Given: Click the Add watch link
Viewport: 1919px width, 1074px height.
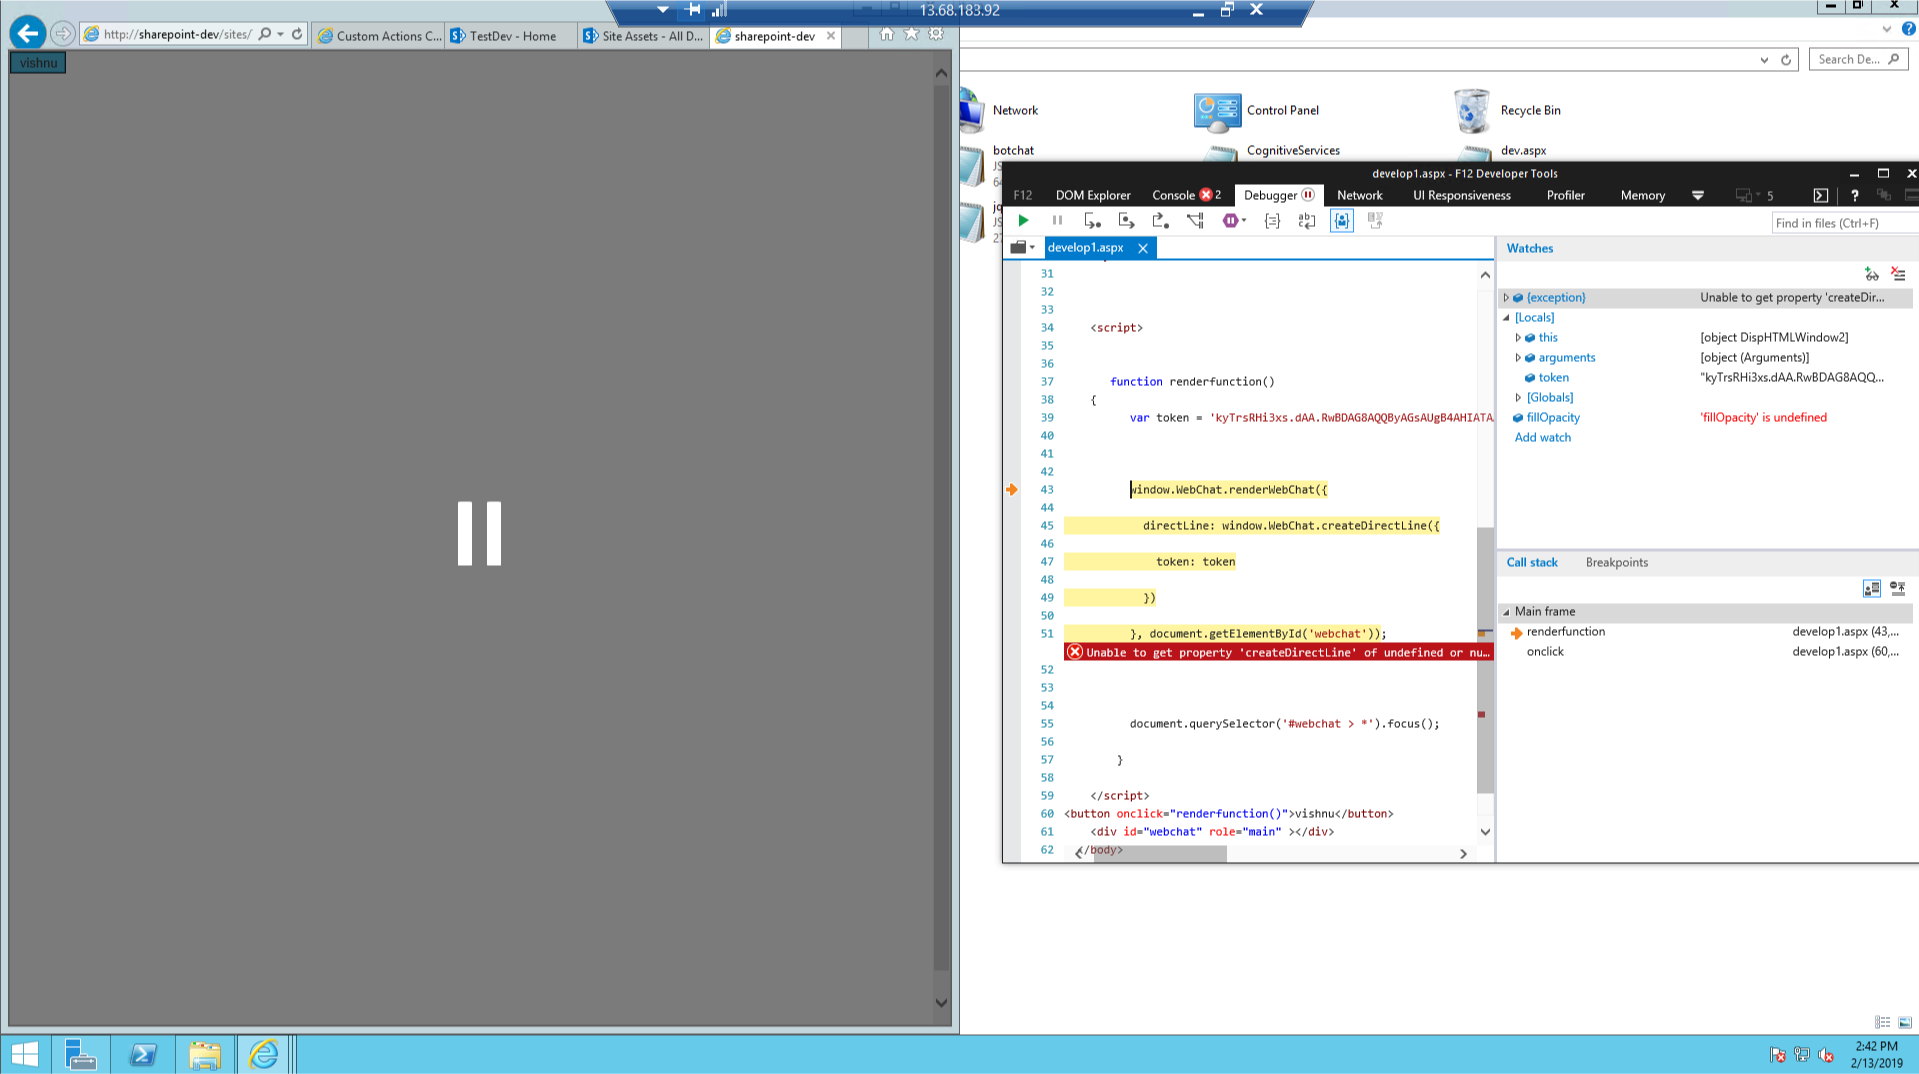Looking at the screenshot, I should [1542, 437].
